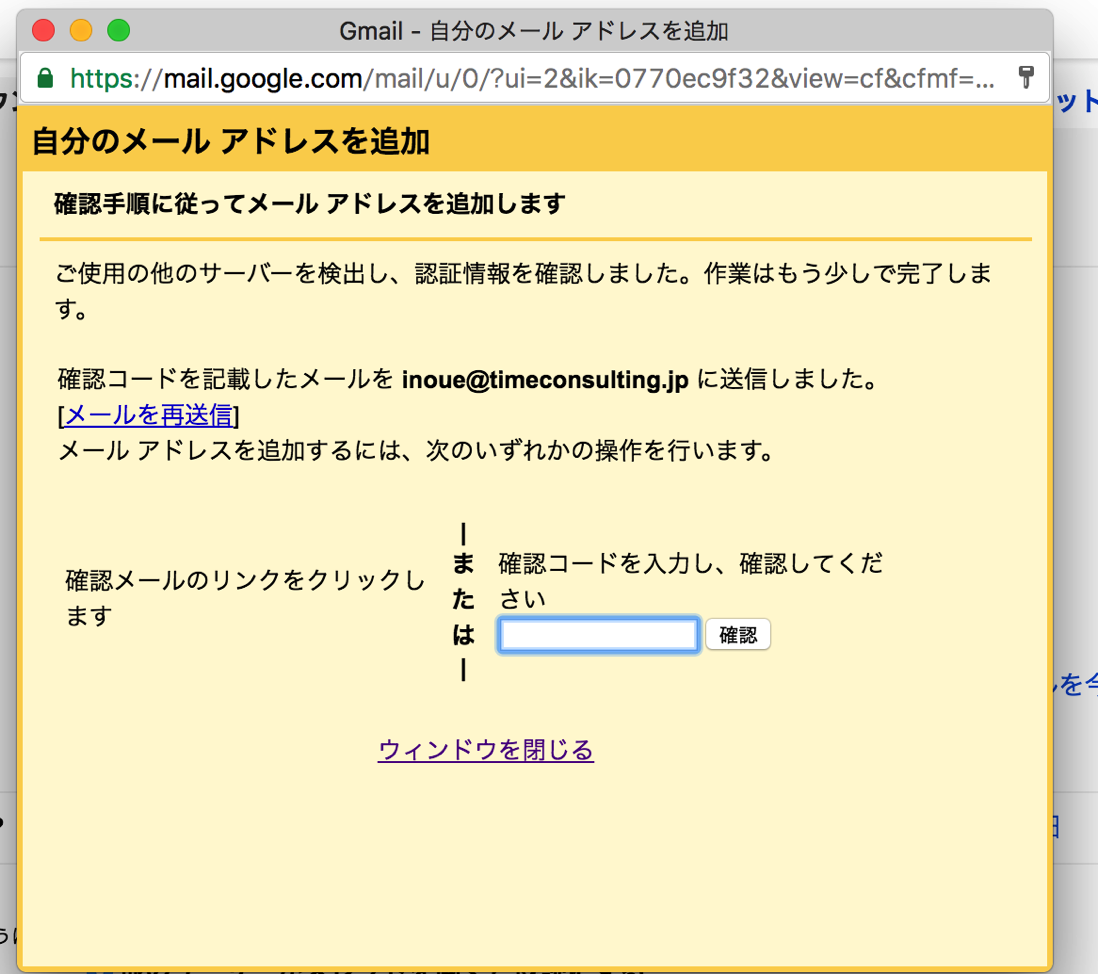Screen dimensions: 1098x974
Task: Click the window title Gmail - 自分のメール アドレスを追加
Action: 534,32
